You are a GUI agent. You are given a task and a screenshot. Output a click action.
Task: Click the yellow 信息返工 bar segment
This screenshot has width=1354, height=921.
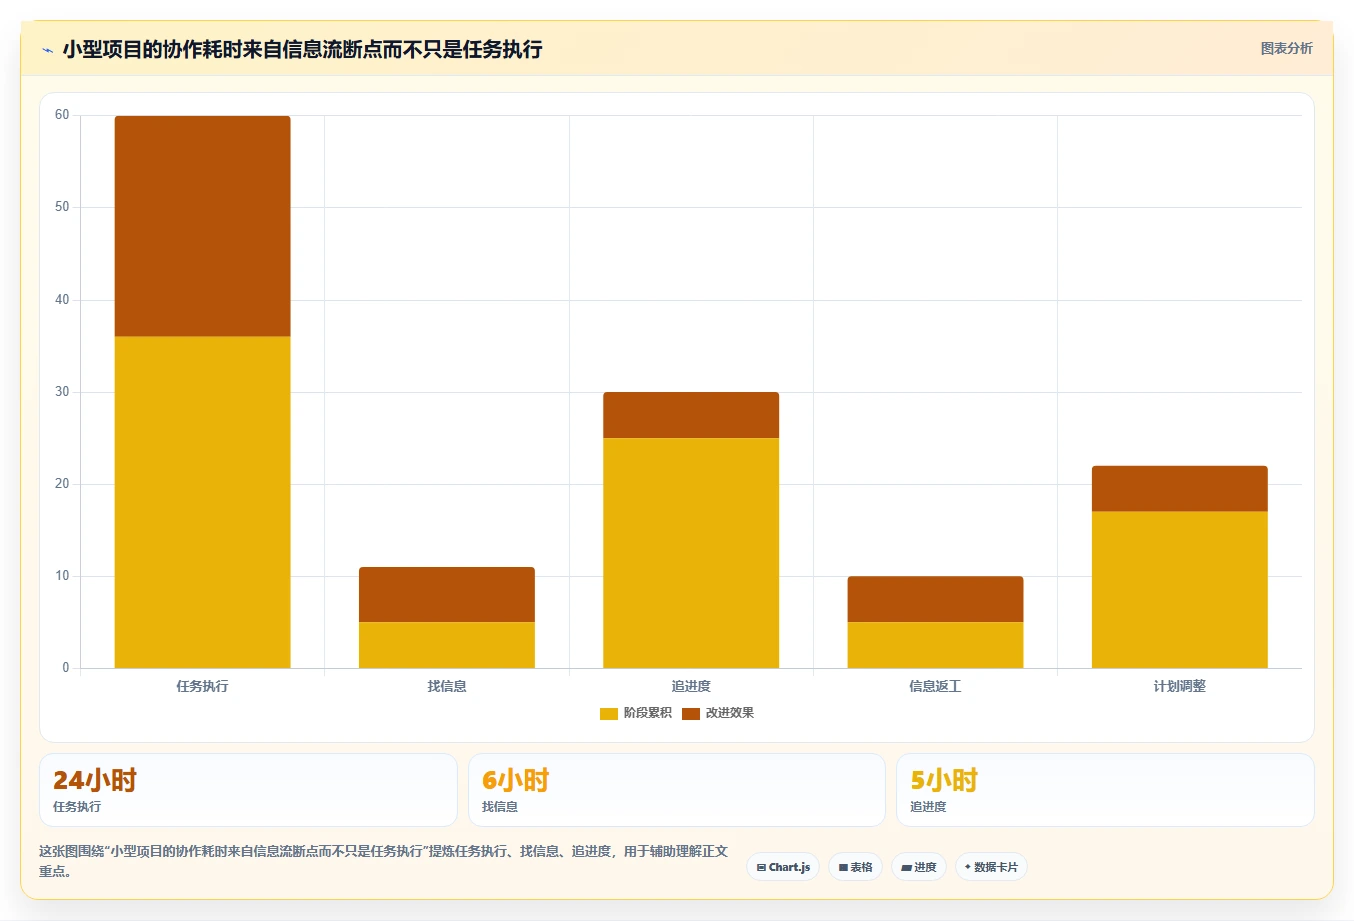pyautogui.click(x=935, y=645)
